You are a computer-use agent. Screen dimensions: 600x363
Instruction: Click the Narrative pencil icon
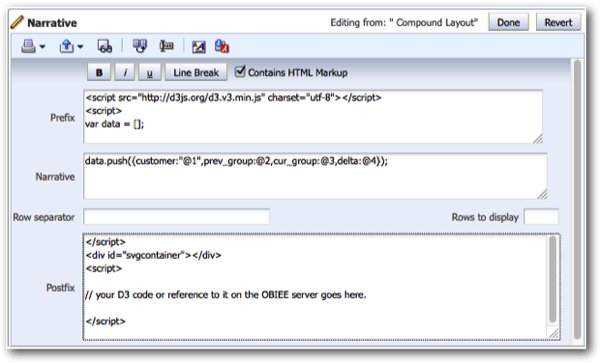pos(17,22)
